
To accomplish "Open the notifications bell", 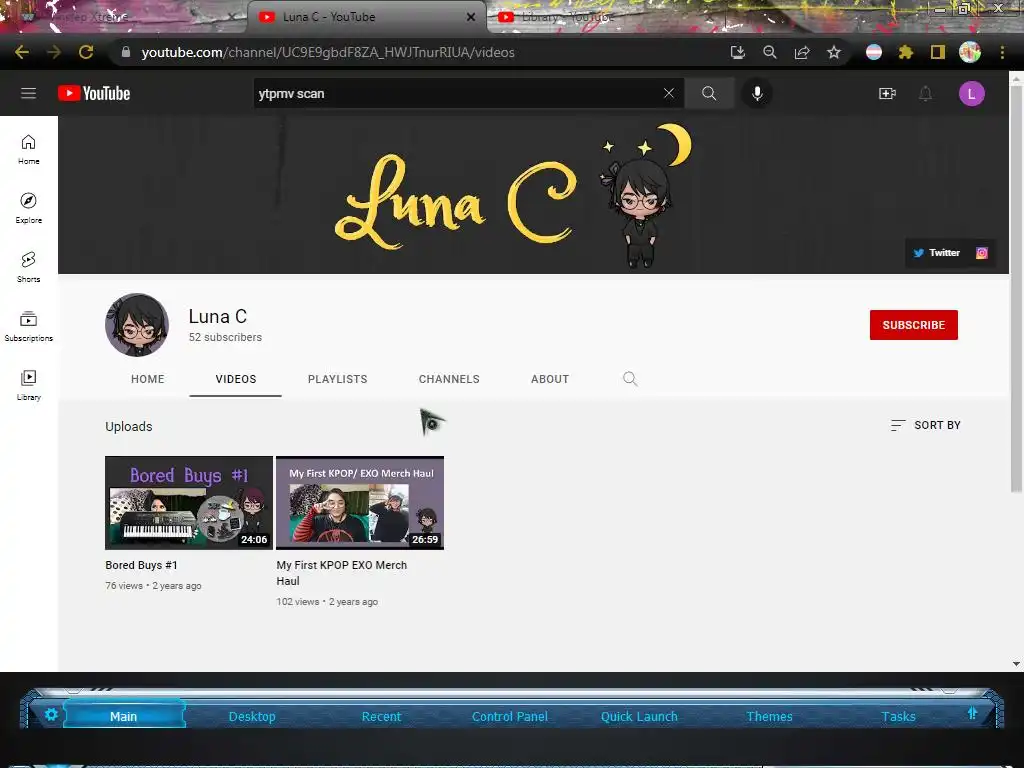I will click(925, 93).
